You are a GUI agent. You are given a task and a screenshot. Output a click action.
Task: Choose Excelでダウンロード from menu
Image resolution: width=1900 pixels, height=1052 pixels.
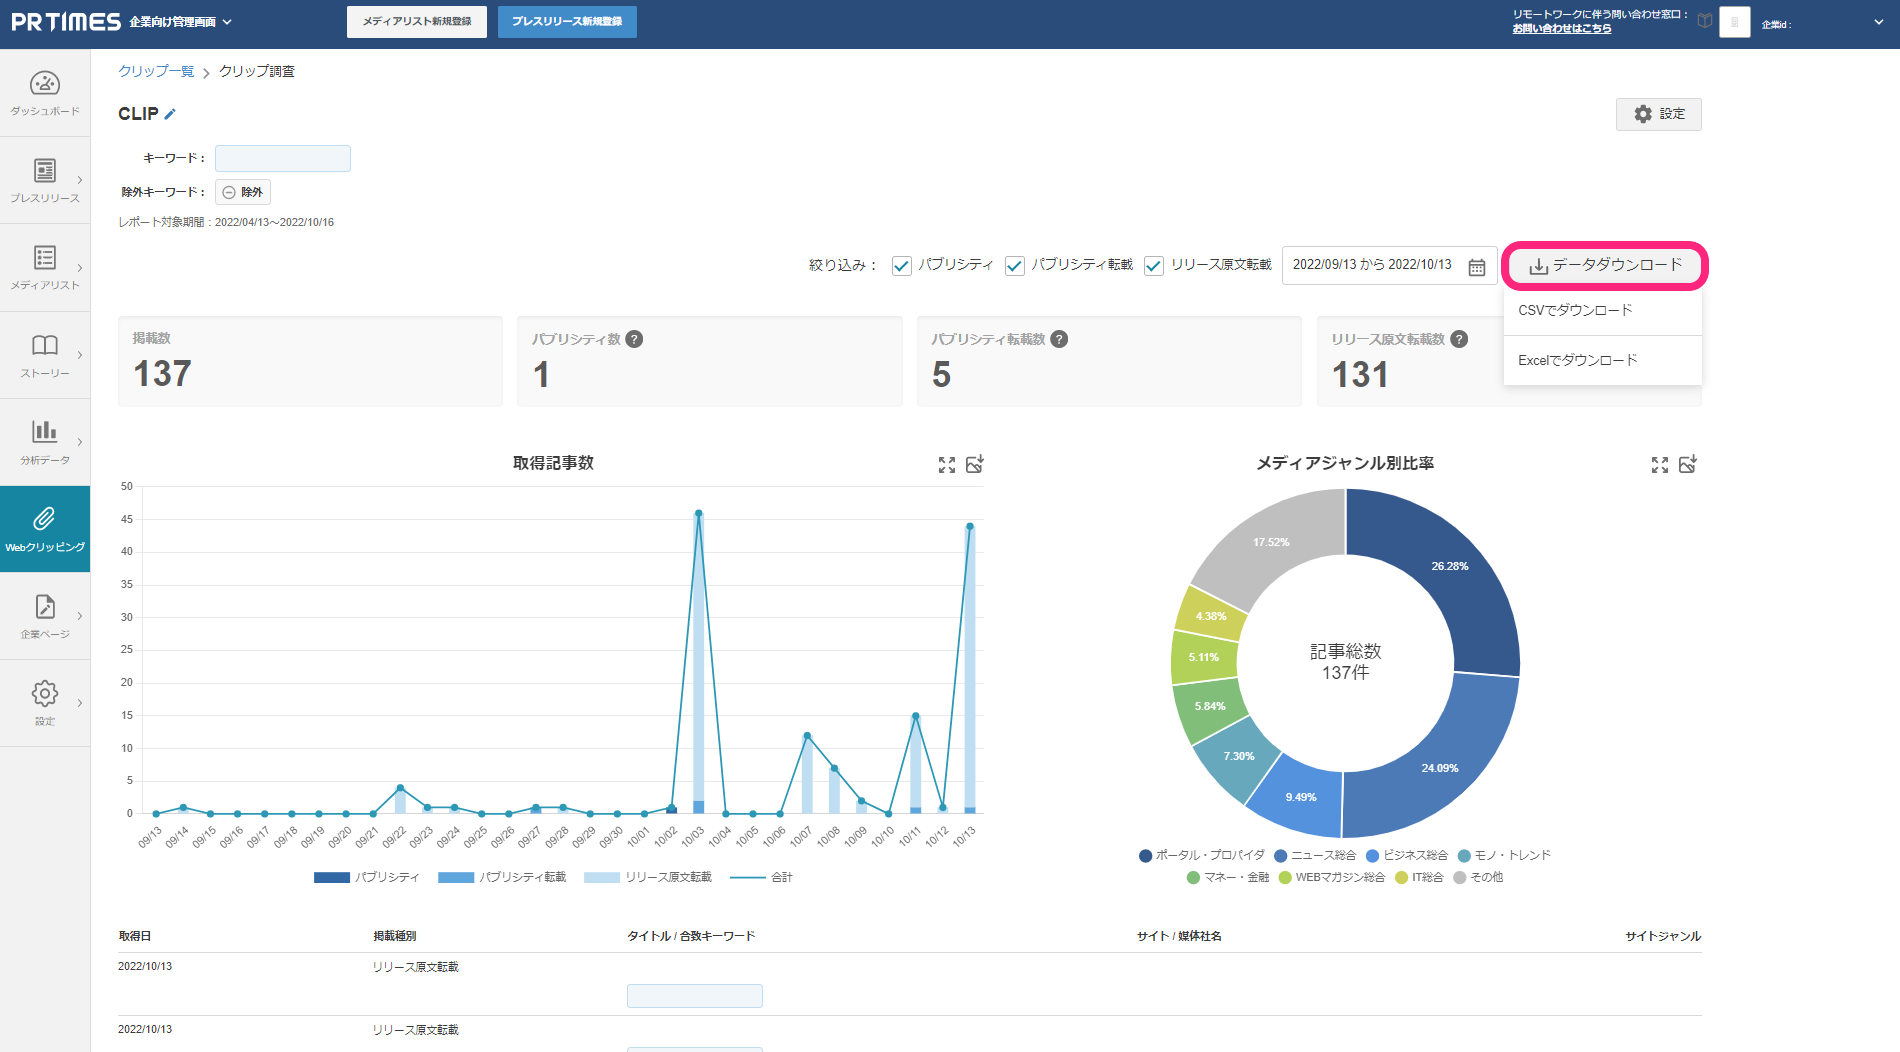1603,360
